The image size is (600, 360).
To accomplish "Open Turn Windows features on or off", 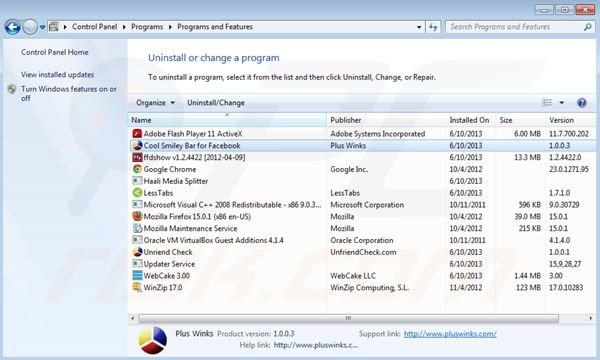I will [69, 93].
